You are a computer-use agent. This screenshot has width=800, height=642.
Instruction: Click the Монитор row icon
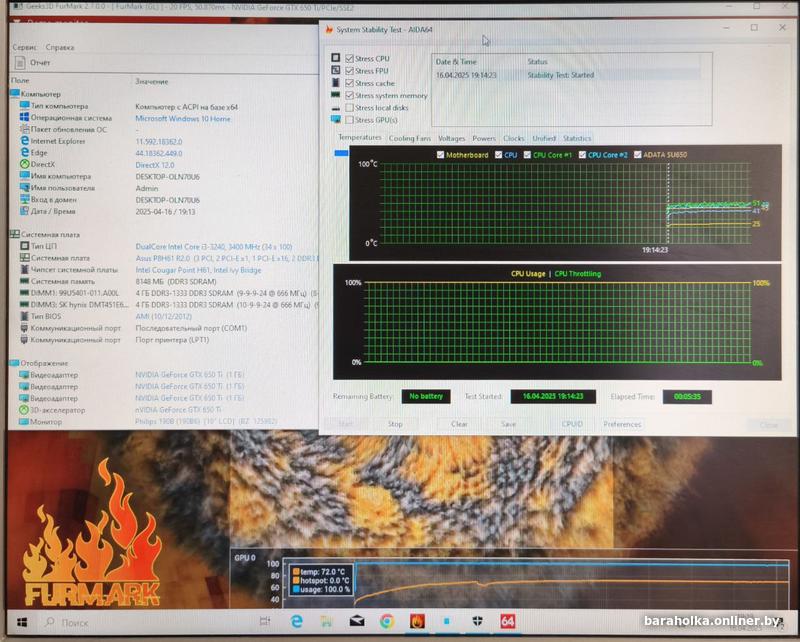(24, 422)
